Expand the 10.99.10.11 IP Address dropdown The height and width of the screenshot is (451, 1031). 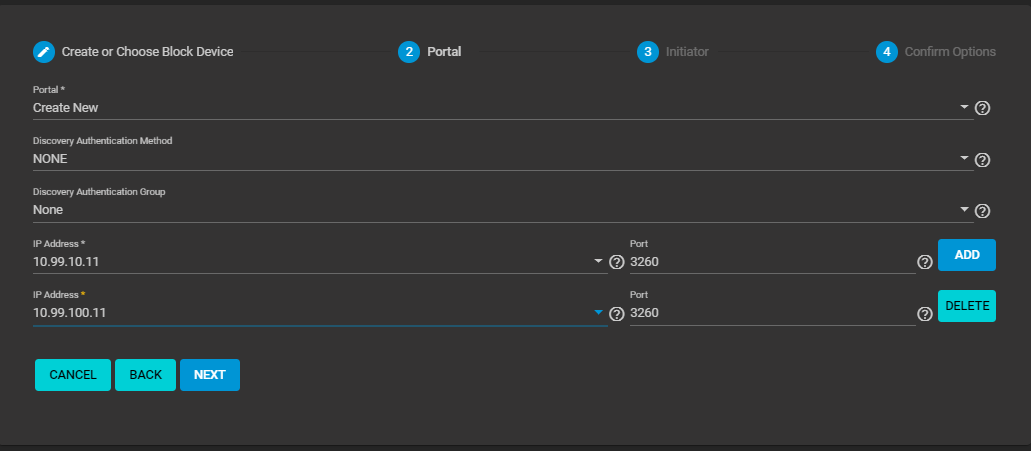pos(599,261)
